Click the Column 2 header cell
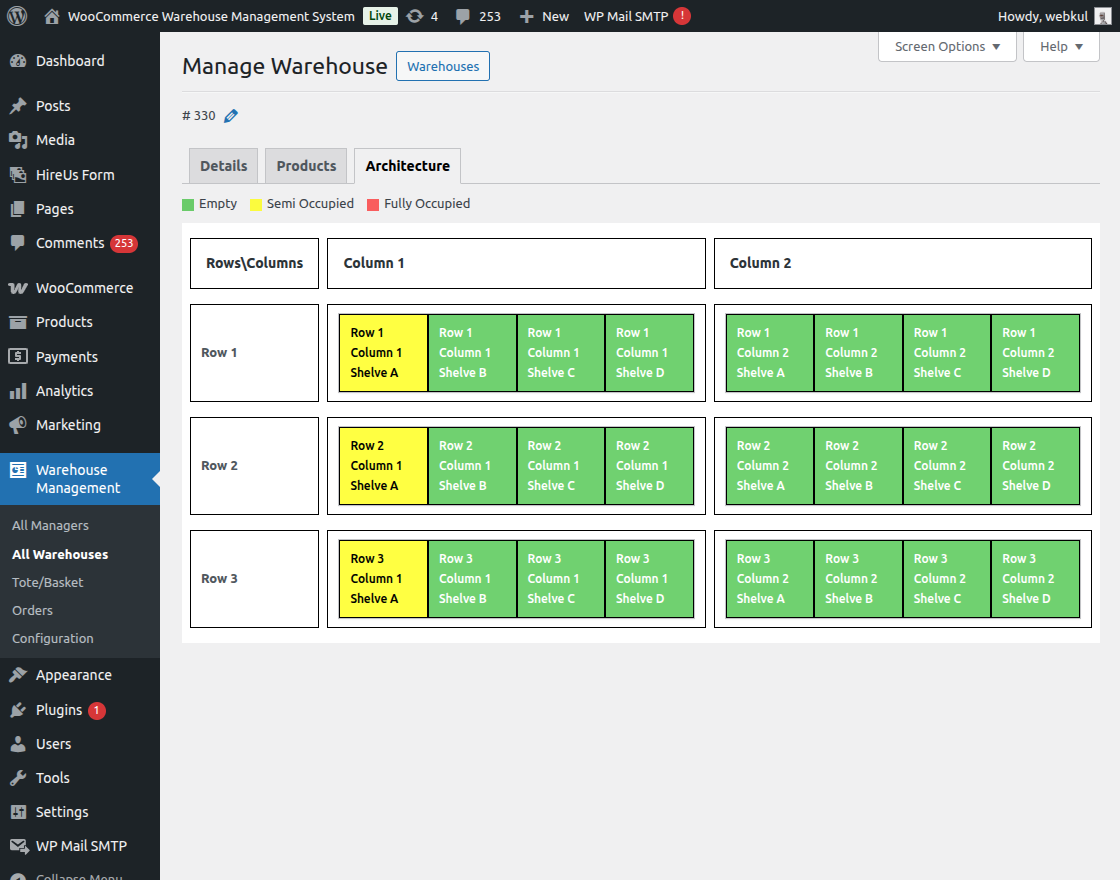 (903, 264)
